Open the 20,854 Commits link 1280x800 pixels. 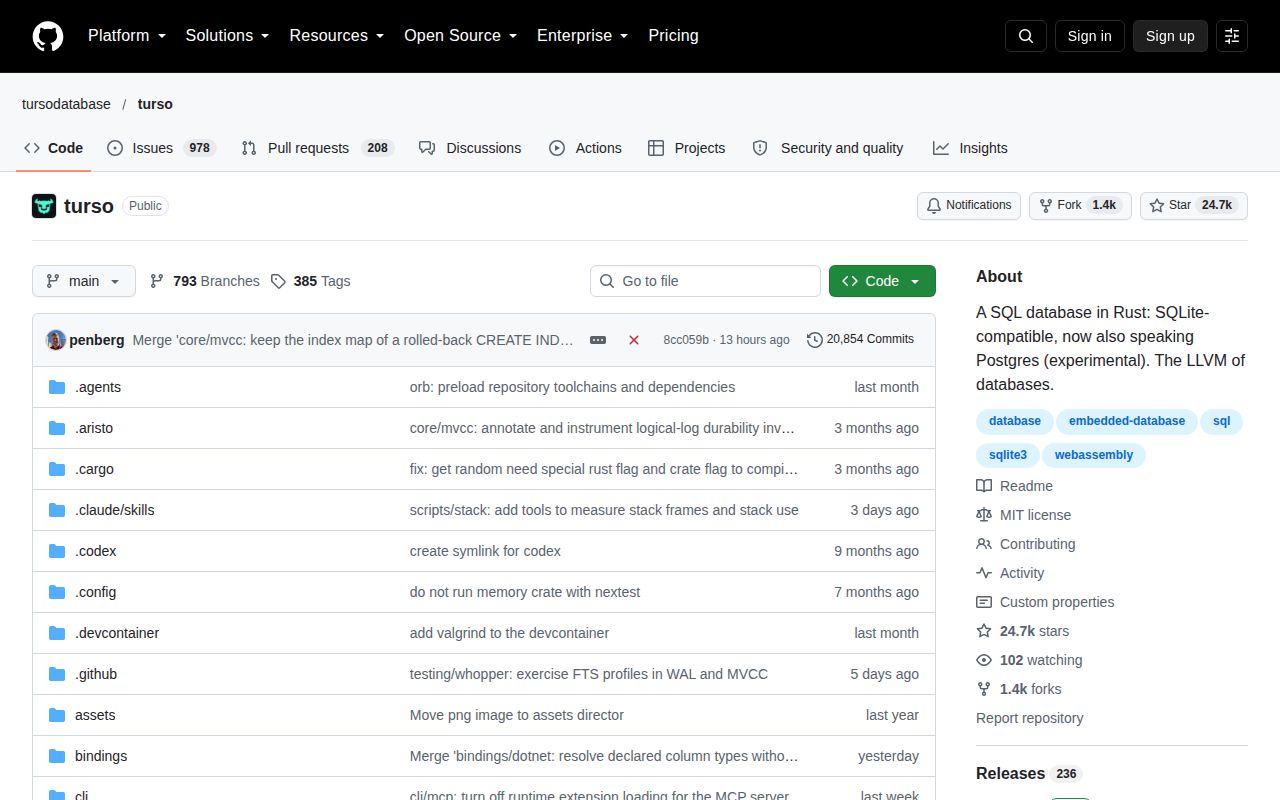point(860,340)
